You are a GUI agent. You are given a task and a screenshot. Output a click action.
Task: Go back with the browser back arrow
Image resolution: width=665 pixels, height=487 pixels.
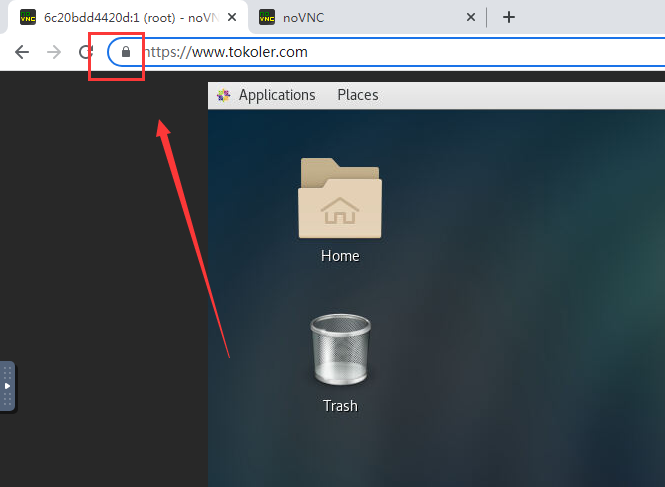(x=22, y=52)
